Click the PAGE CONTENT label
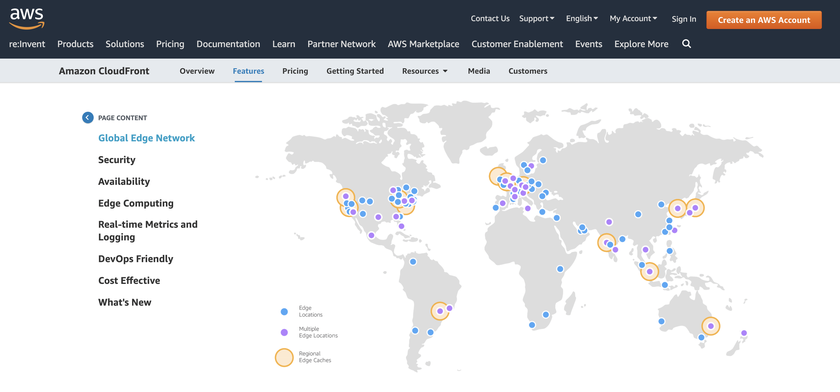This screenshot has height=392, width=840. point(123,118)
